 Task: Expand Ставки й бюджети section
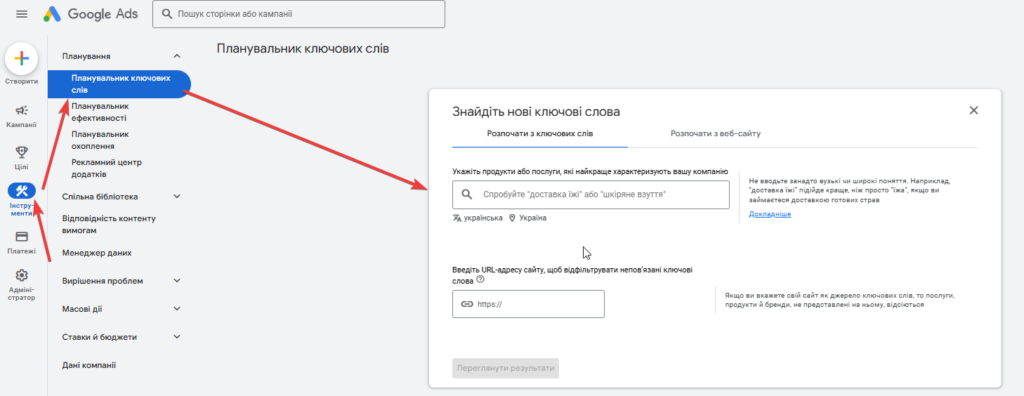tap(177, 337)
